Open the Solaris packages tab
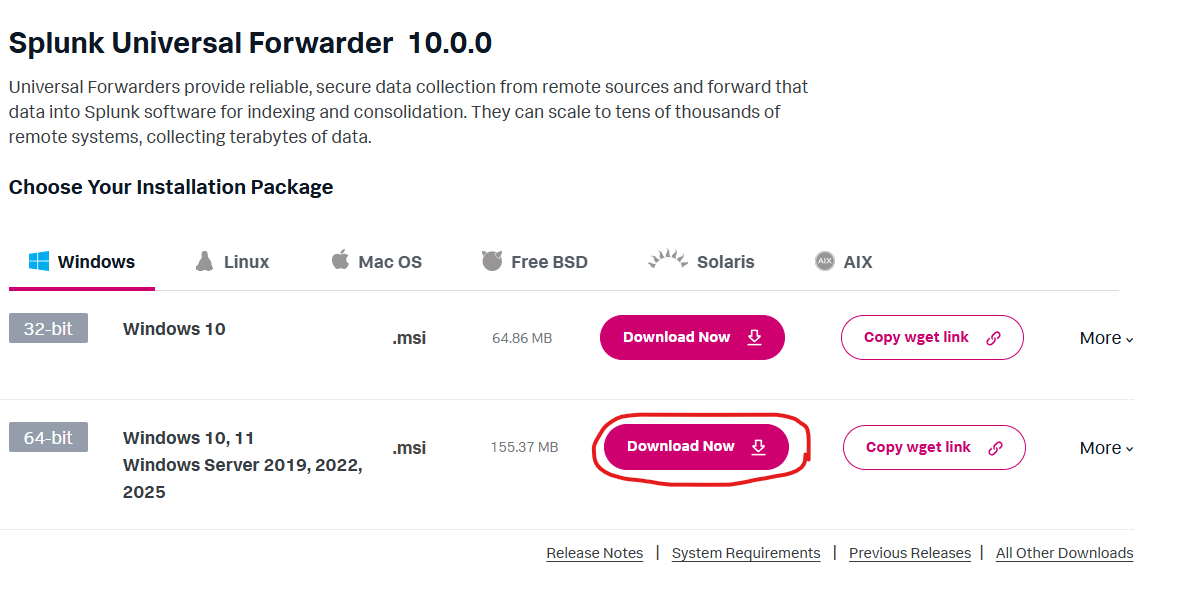Viewport: 1185px width, 592px height. (x=701, y=262)
